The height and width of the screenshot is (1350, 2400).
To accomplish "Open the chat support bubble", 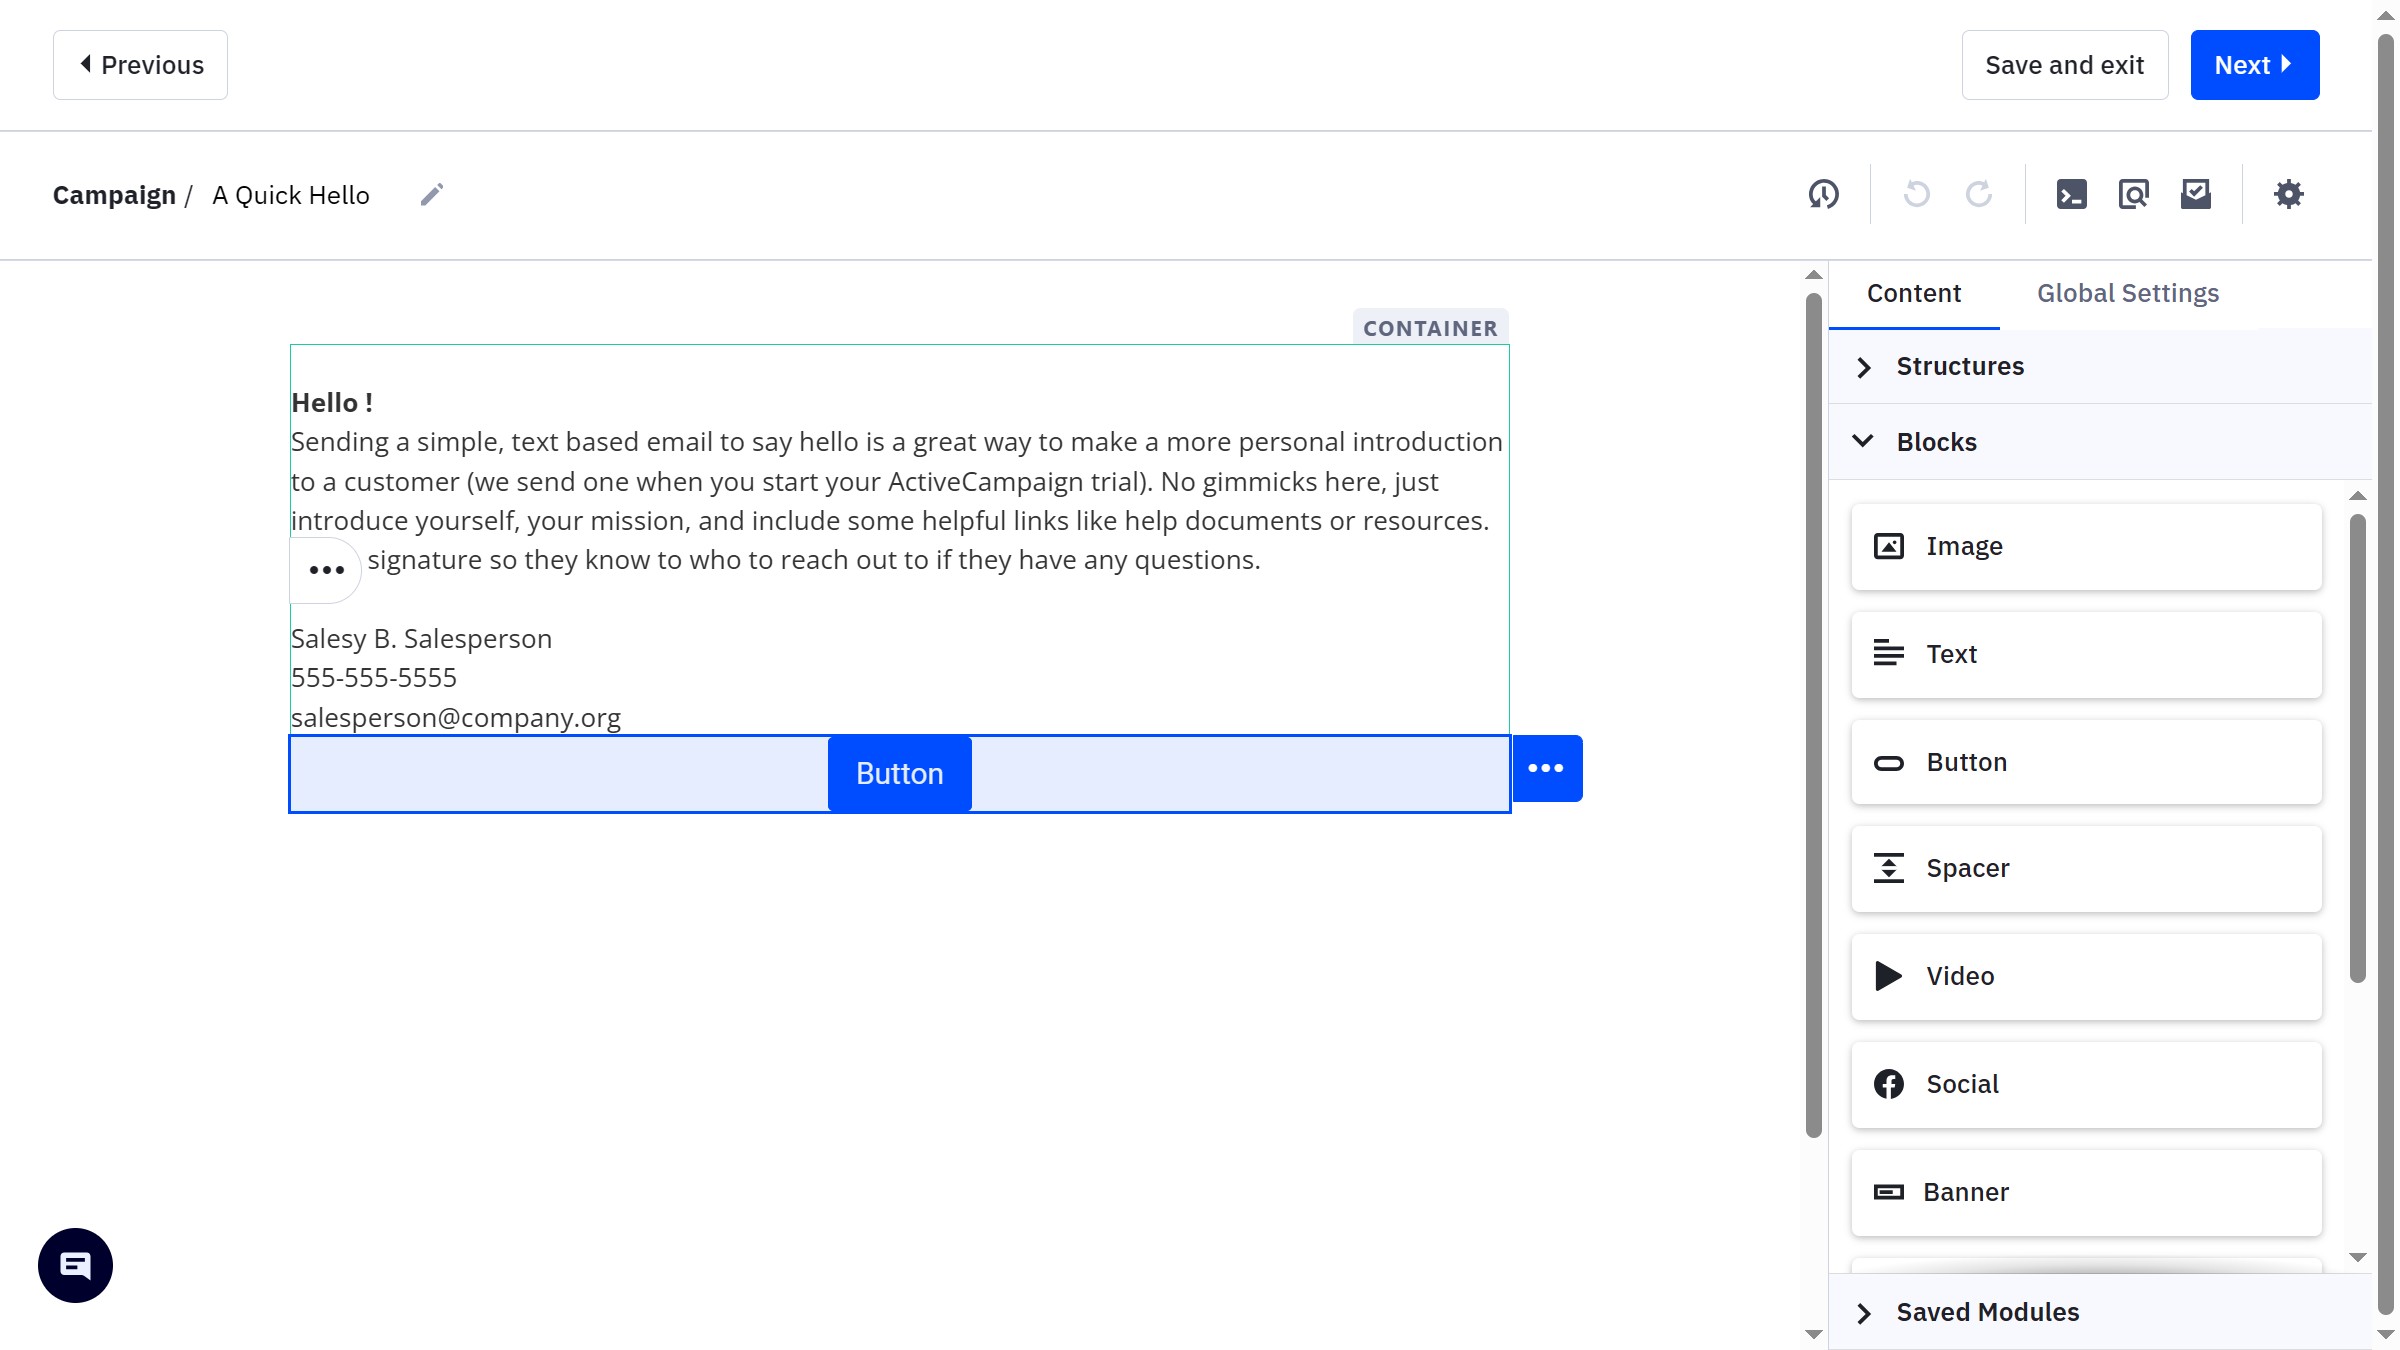I will click(x=75, y=1265).
